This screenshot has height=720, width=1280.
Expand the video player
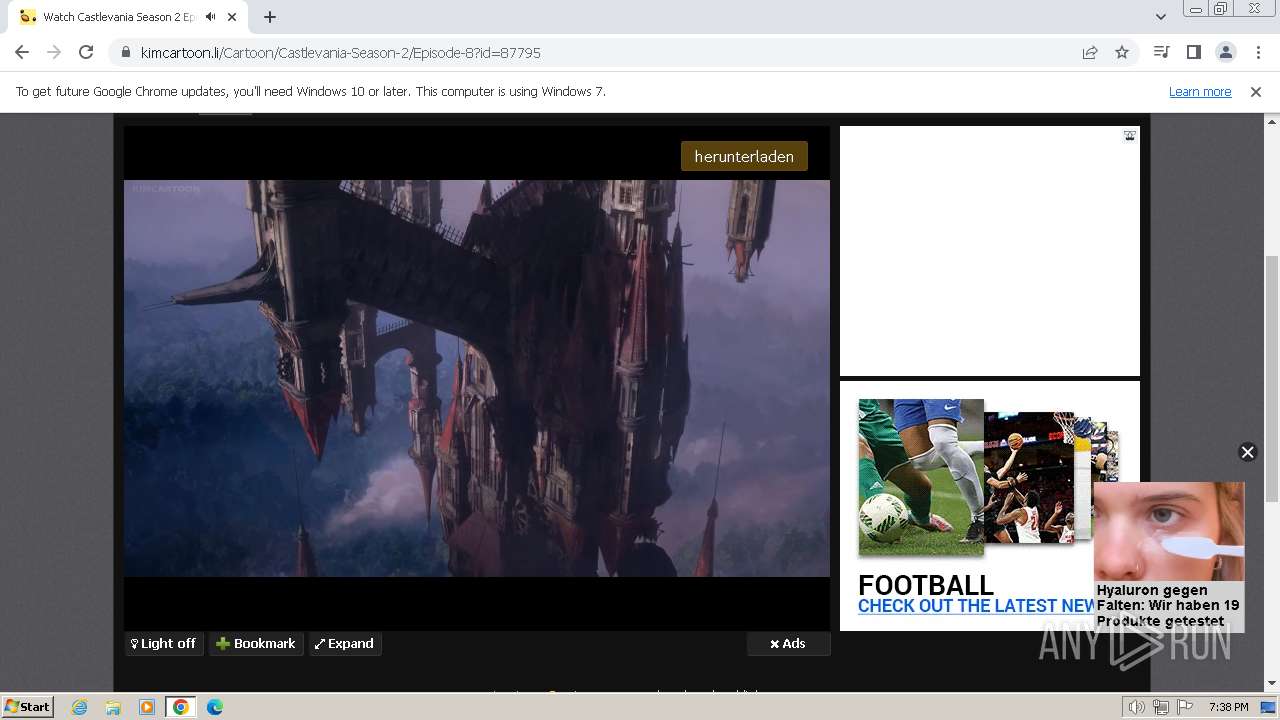(x=344, y=643)
